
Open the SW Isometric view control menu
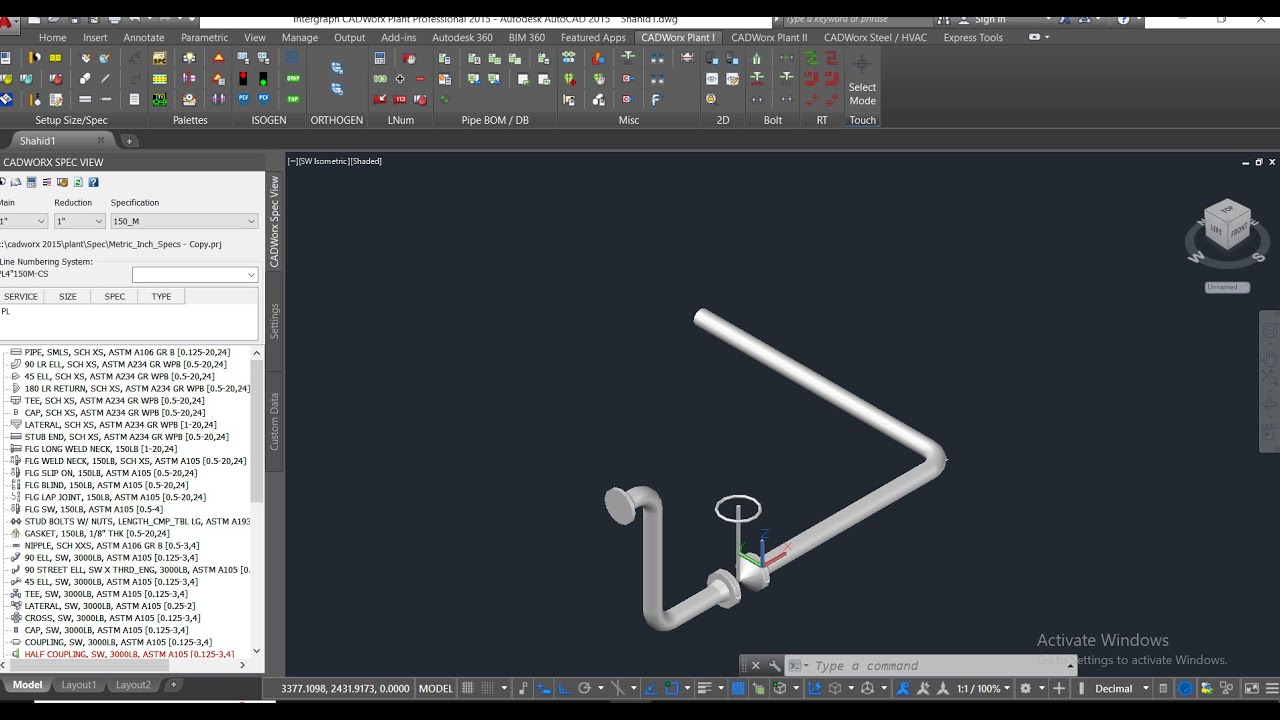[x=323, y=161]
